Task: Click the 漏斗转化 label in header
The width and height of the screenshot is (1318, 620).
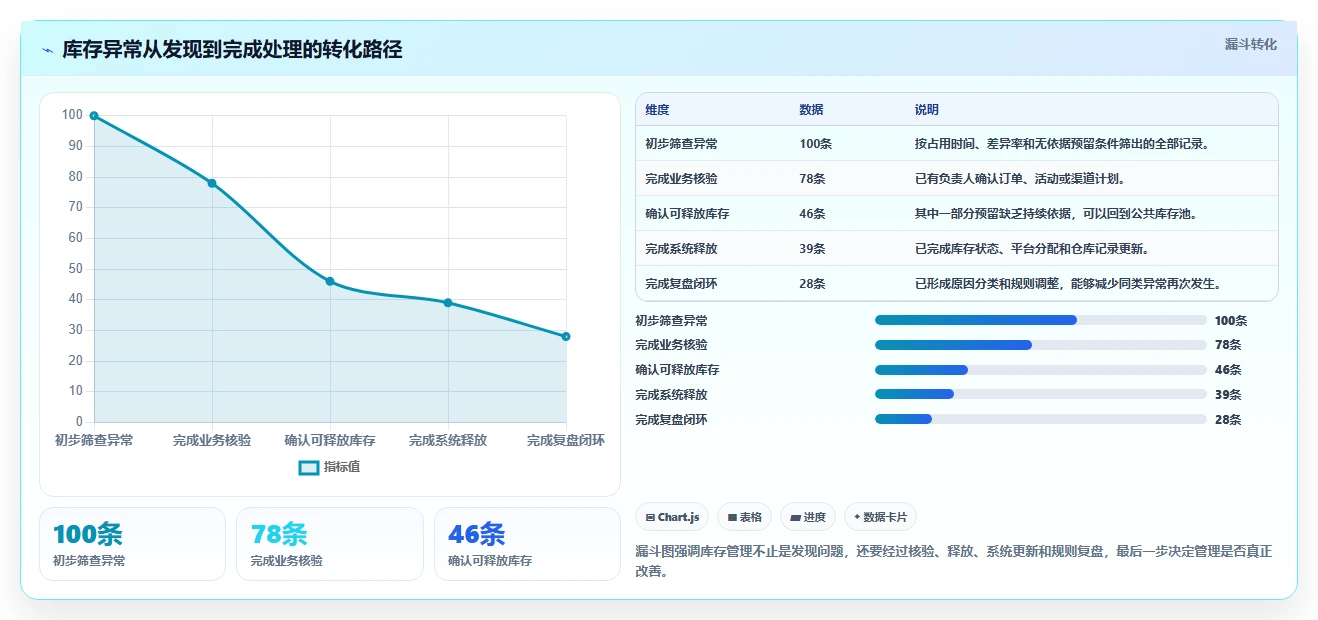Action: 1250,44
